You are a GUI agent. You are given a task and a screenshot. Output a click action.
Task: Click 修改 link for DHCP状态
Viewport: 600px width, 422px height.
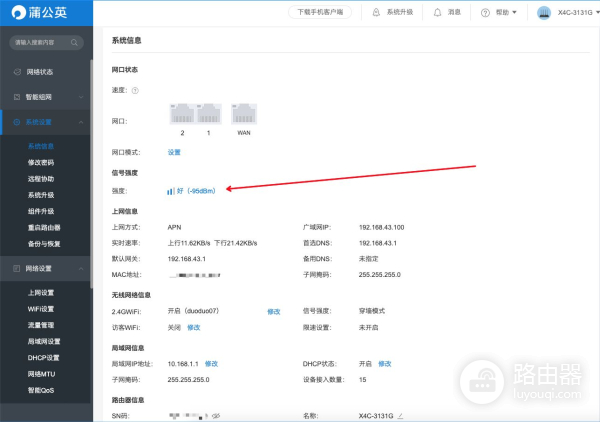pos(385,364)
